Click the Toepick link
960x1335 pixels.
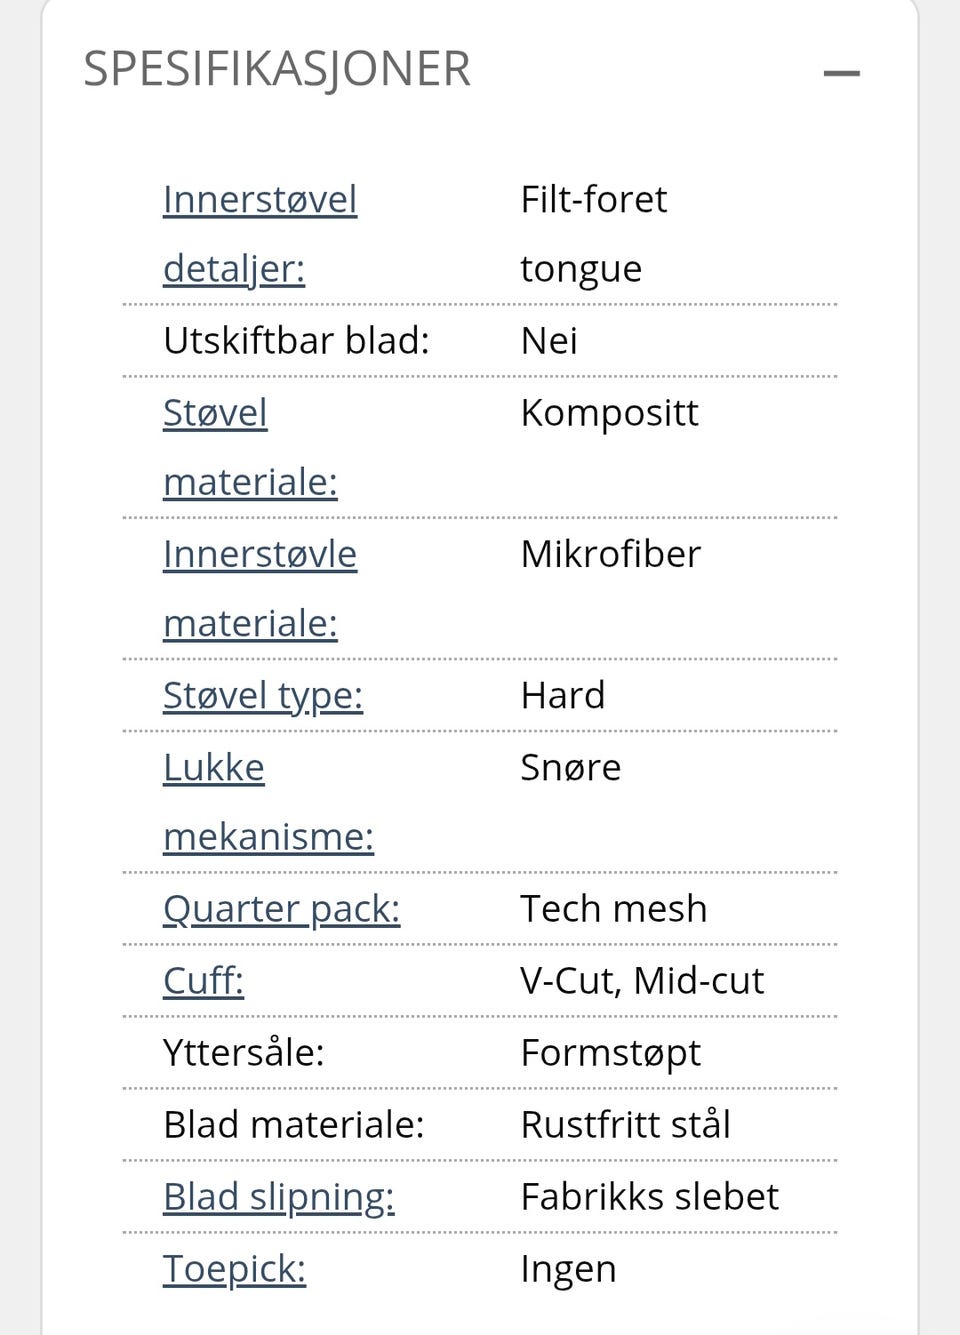(x=234, y=1268)
